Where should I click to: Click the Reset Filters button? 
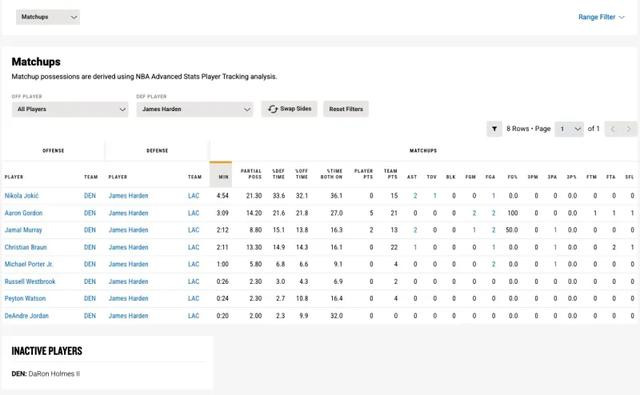(x=346, y=109)
